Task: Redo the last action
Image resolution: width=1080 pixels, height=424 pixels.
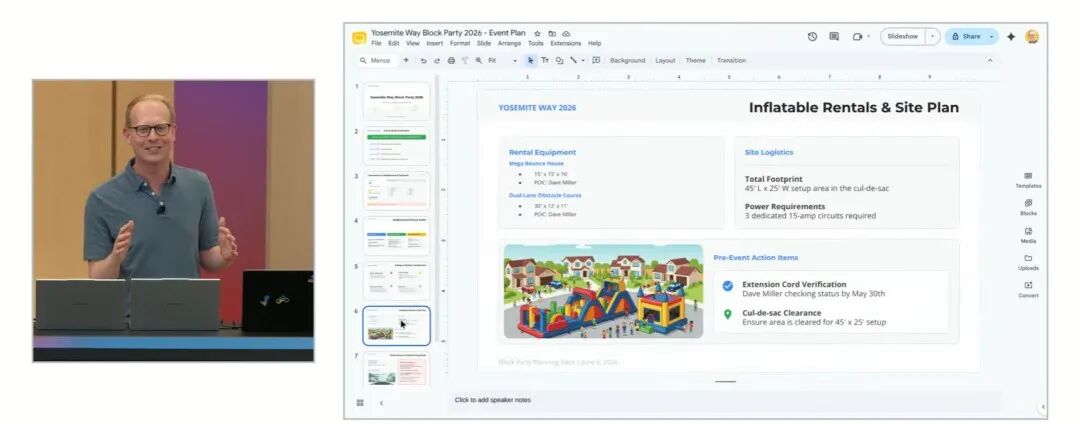Action: click(437, 61)
